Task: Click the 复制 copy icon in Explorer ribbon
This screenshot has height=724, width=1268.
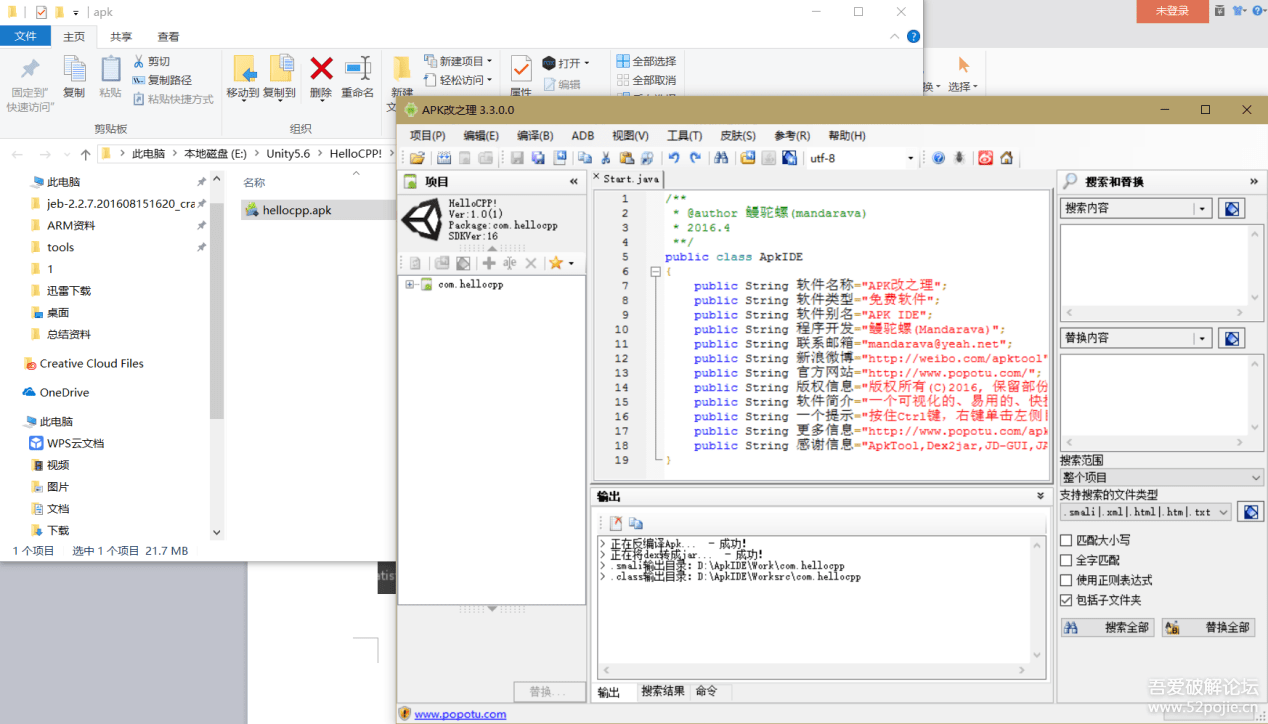Action: pos(74,68)
